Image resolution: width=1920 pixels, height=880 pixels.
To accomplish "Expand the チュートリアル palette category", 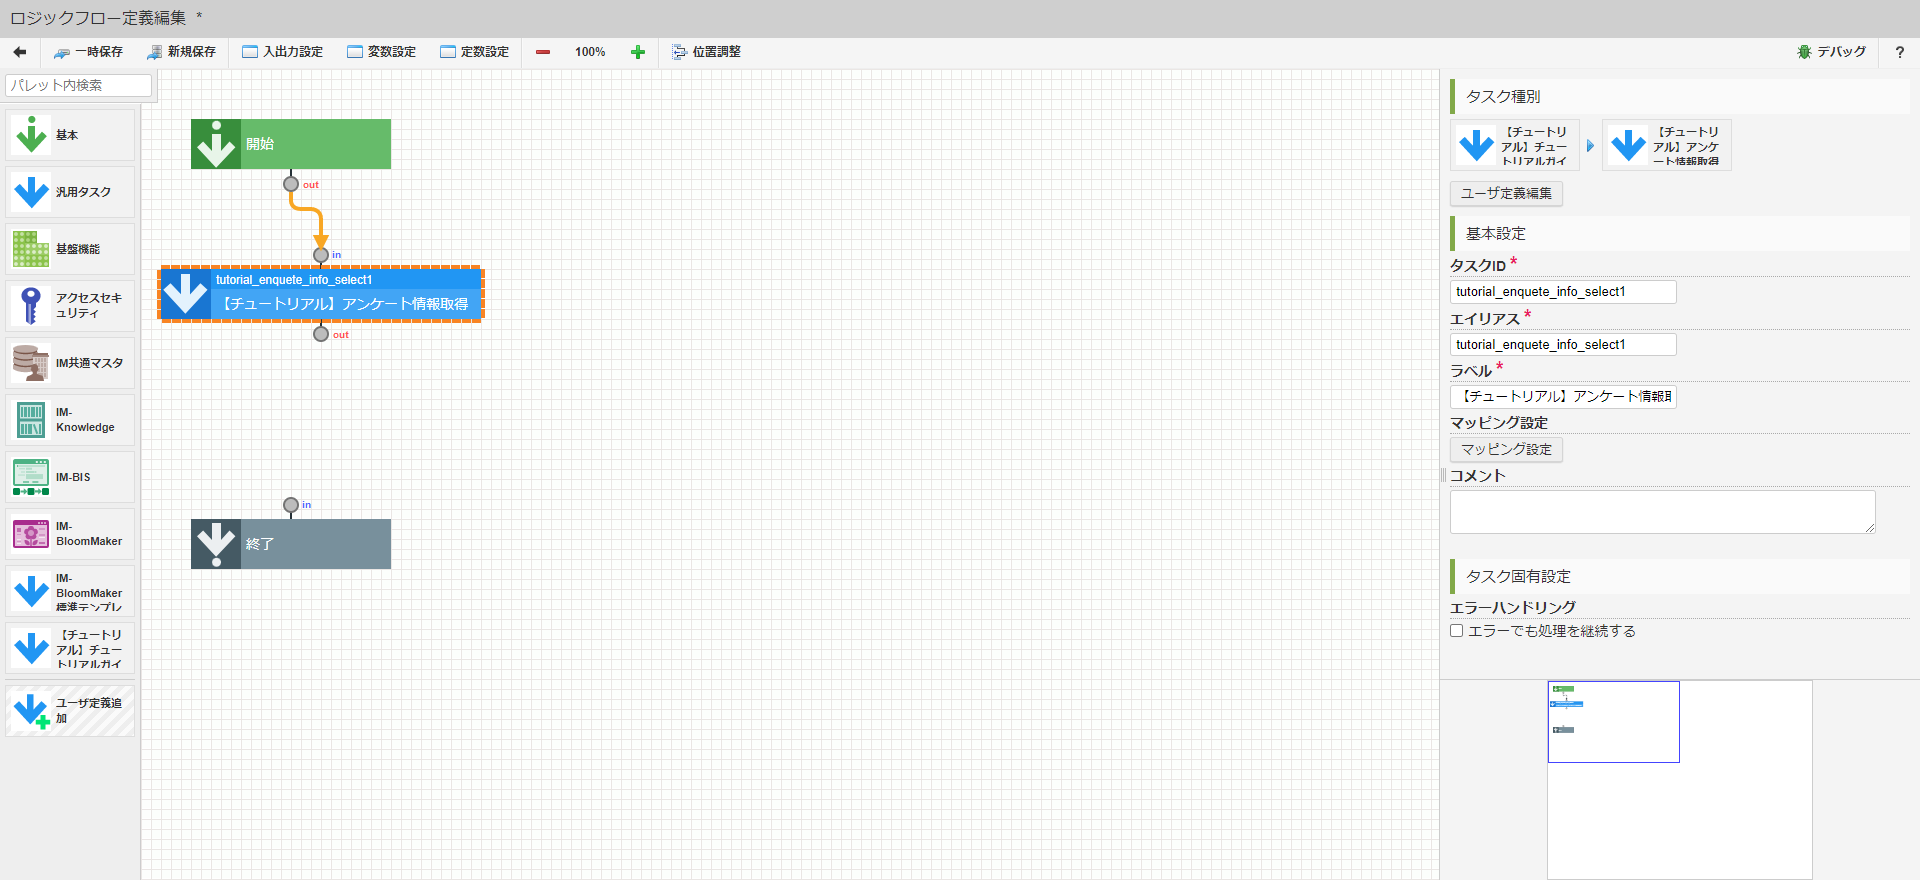I will click(70, 649).
